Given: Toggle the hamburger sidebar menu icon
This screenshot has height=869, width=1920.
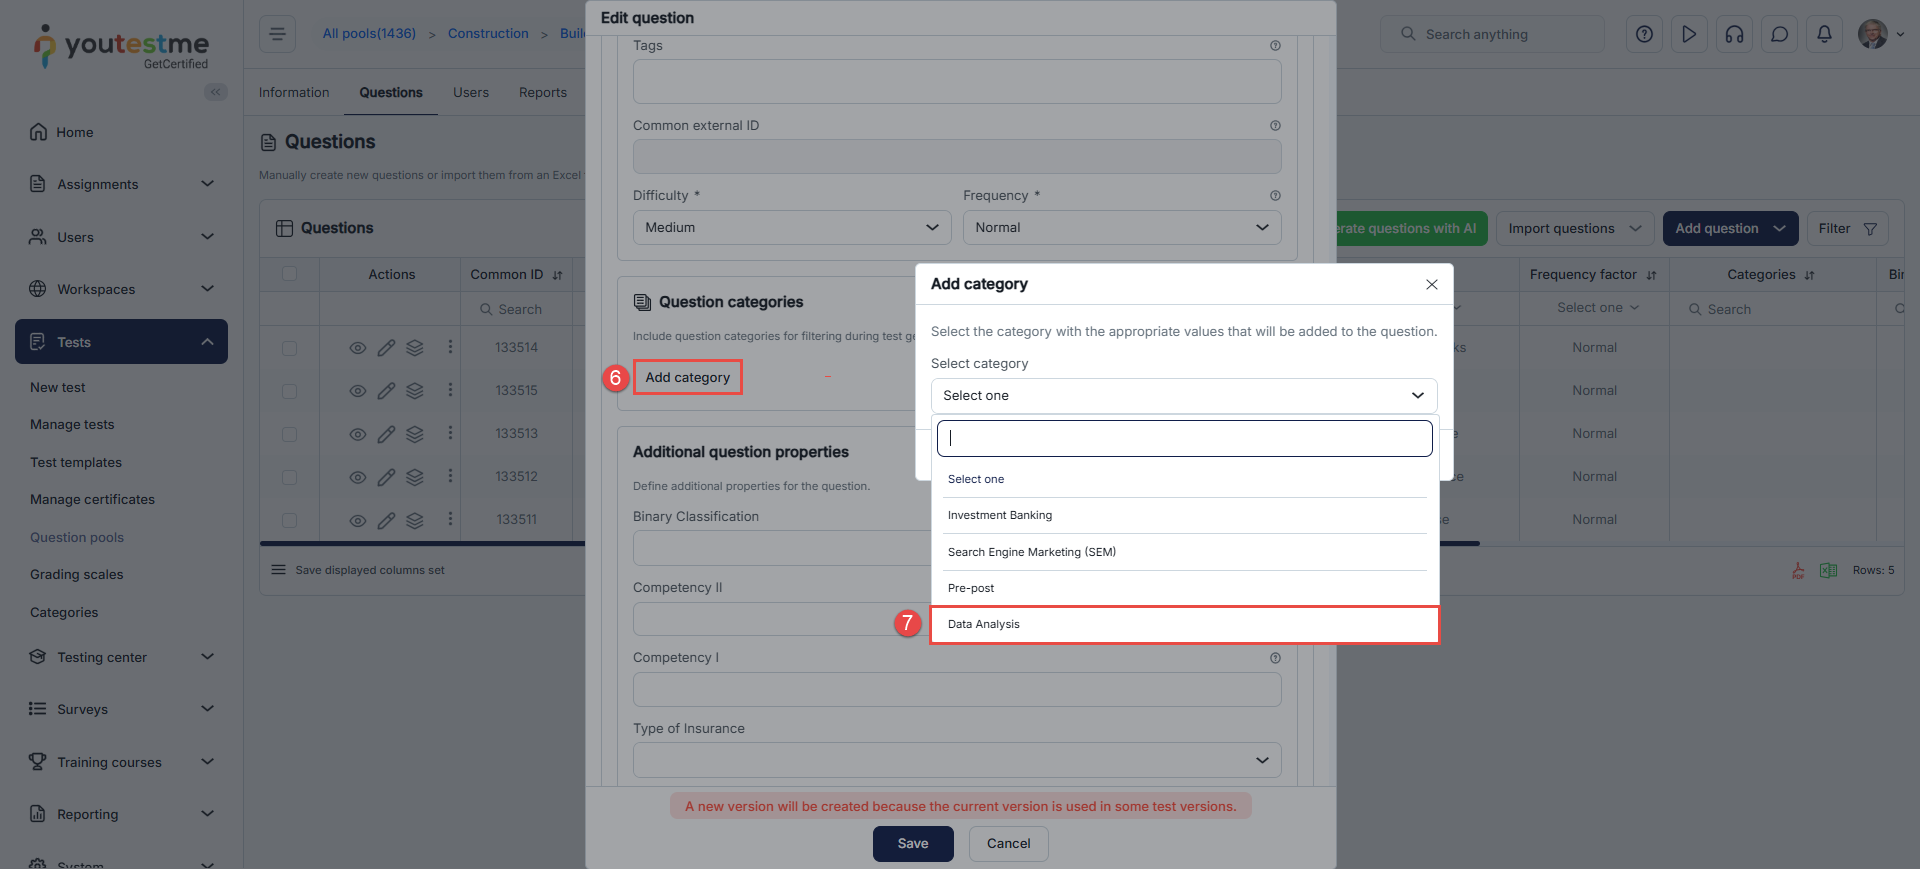Looking at the screenshot, I should [x=277, y=34].
